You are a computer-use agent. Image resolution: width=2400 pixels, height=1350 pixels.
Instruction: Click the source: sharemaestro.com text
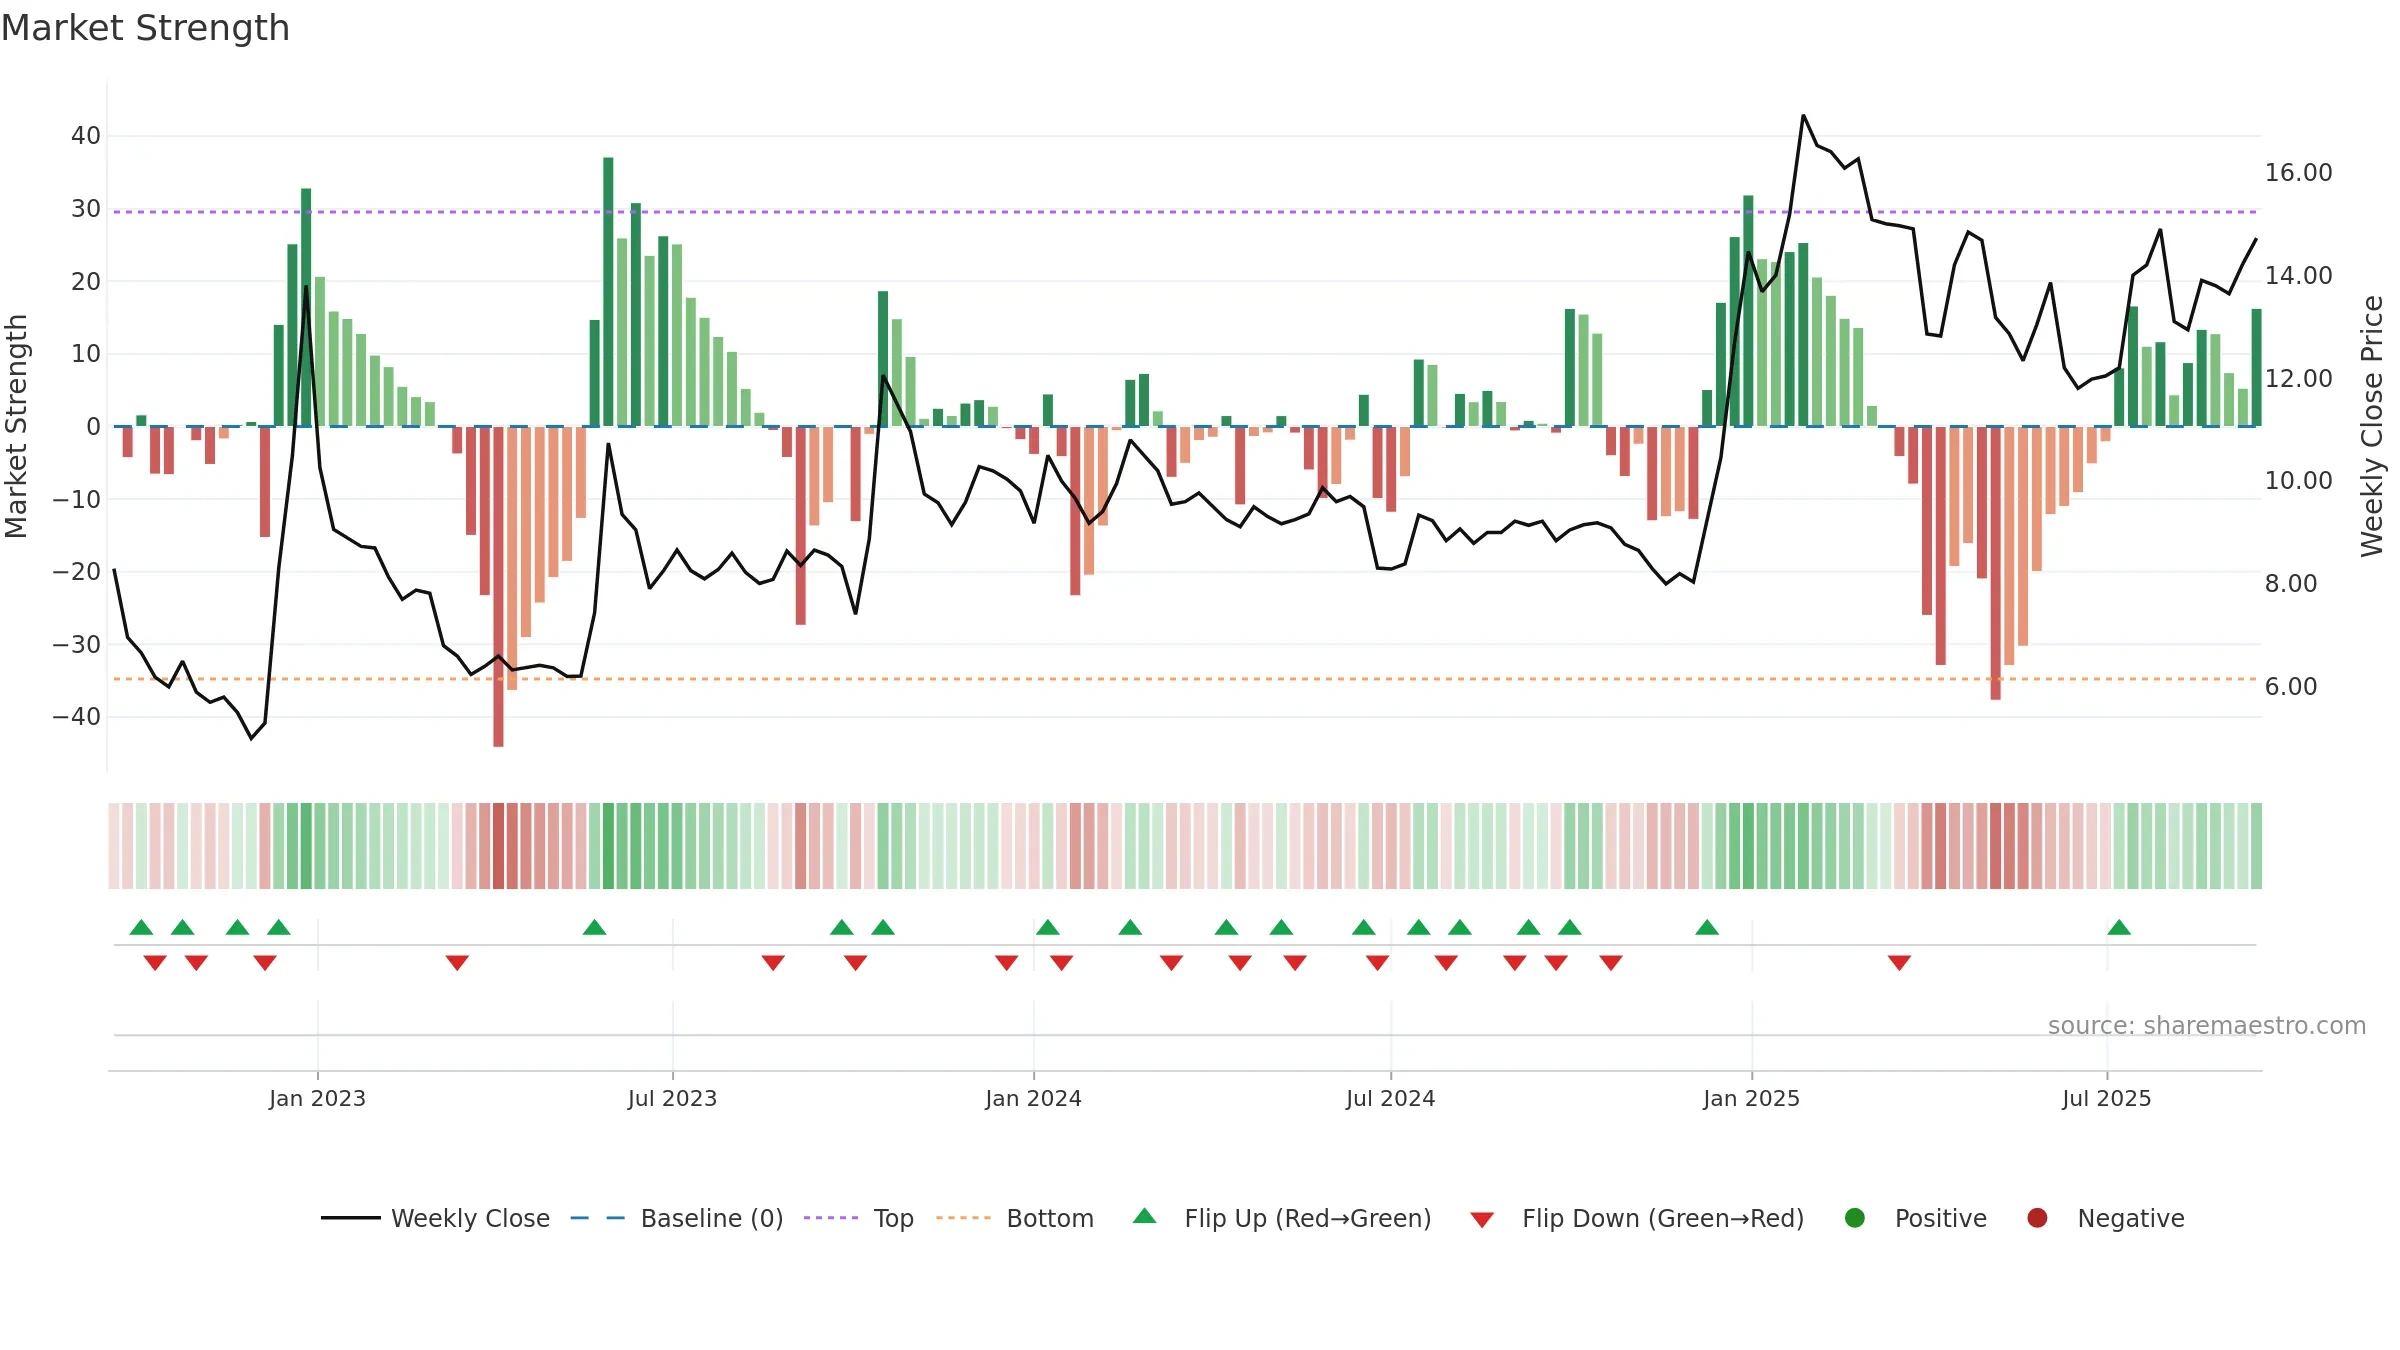2207,1026
